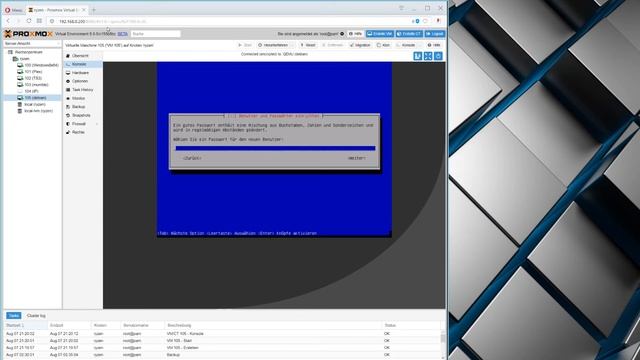
Task: Switch to the Cluster log tab
Action: [36, 316]
